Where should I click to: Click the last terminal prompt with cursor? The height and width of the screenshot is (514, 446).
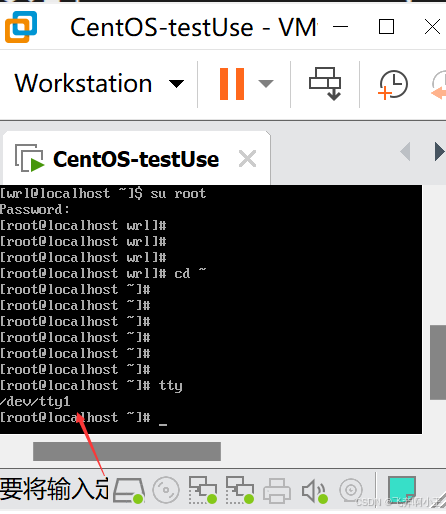84,418
